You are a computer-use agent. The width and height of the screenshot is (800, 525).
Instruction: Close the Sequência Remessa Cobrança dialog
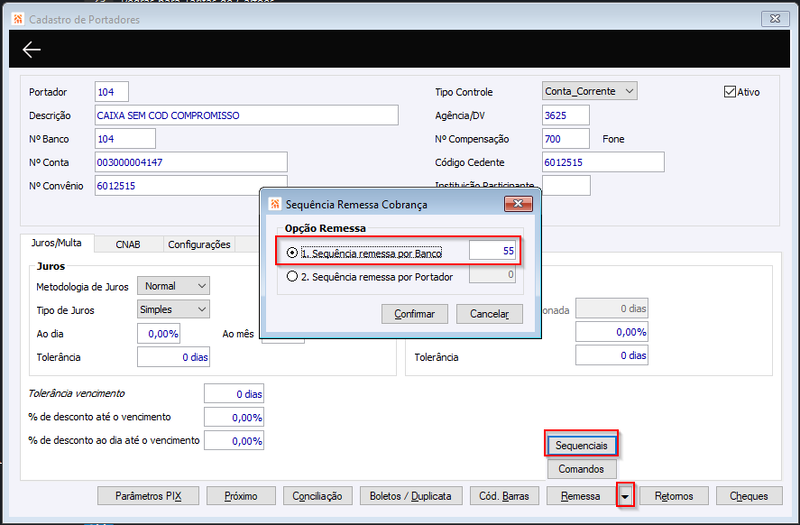coord(518,204)
